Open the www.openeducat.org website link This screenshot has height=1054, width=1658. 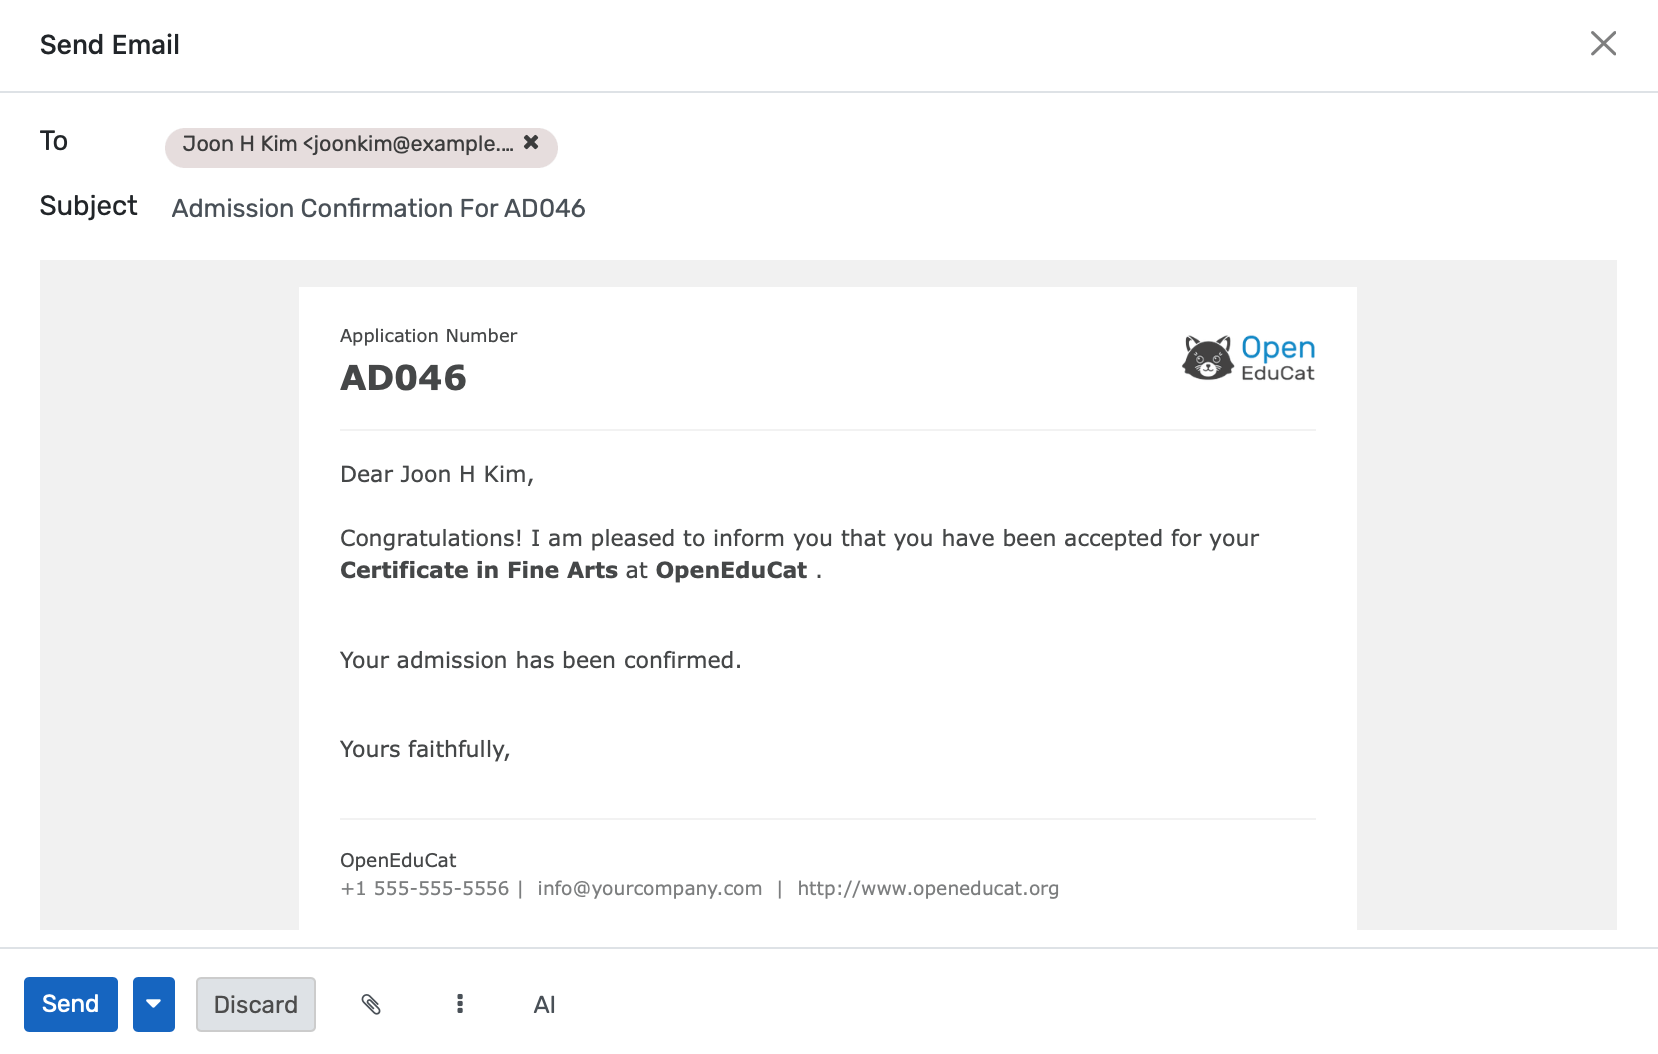tap(927, 888)
